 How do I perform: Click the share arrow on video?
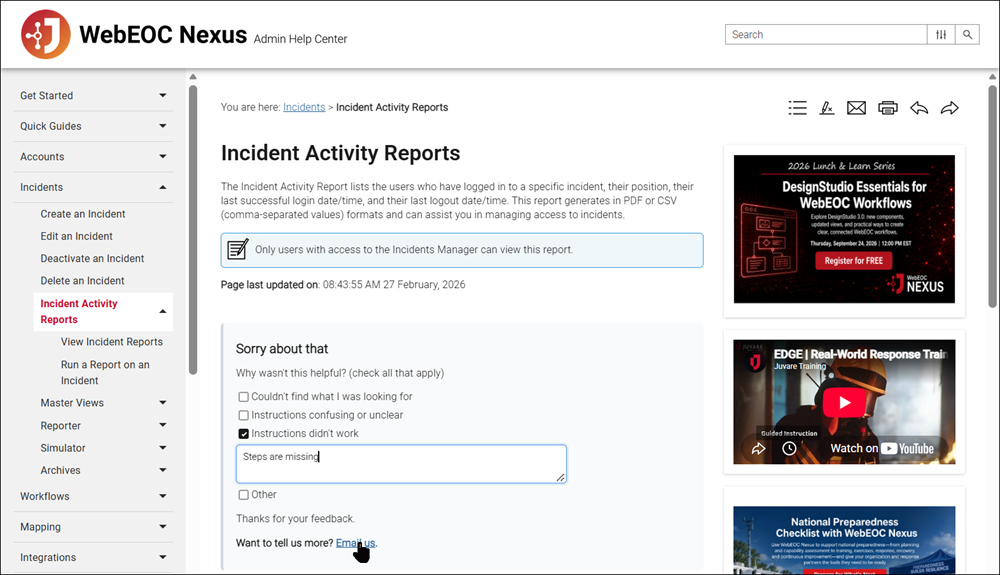tap(758, 449)
